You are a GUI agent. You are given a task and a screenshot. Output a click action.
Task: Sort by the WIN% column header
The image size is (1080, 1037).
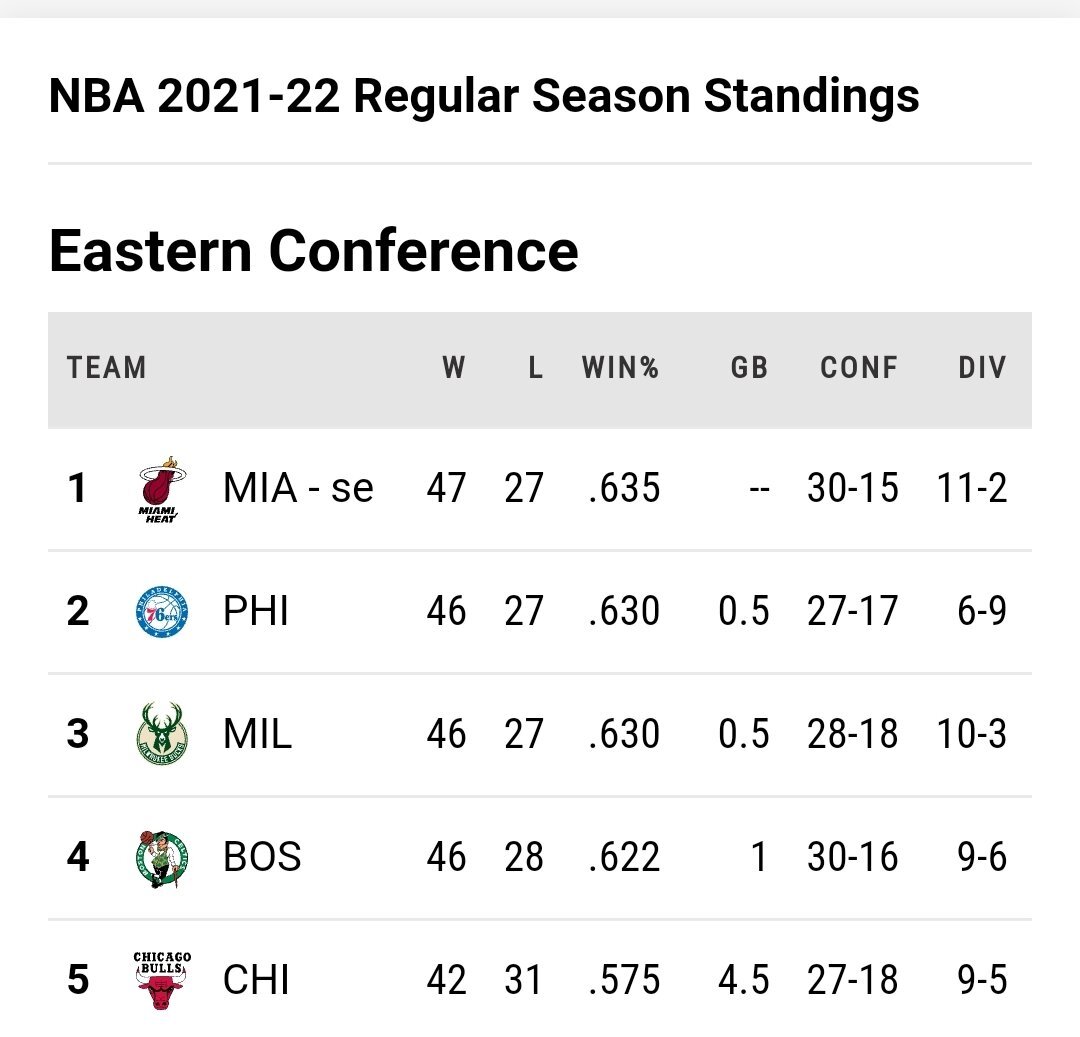click(620, 368)
